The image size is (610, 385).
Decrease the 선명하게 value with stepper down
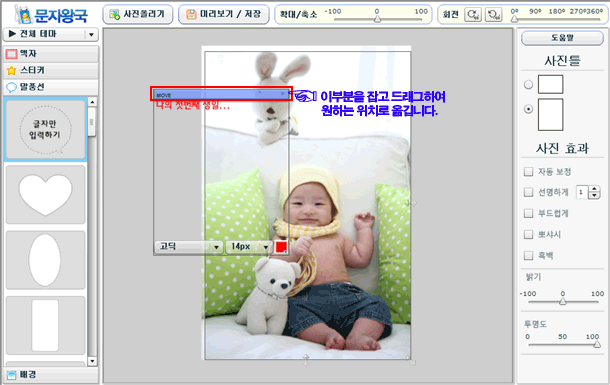(x=594, y=196)
